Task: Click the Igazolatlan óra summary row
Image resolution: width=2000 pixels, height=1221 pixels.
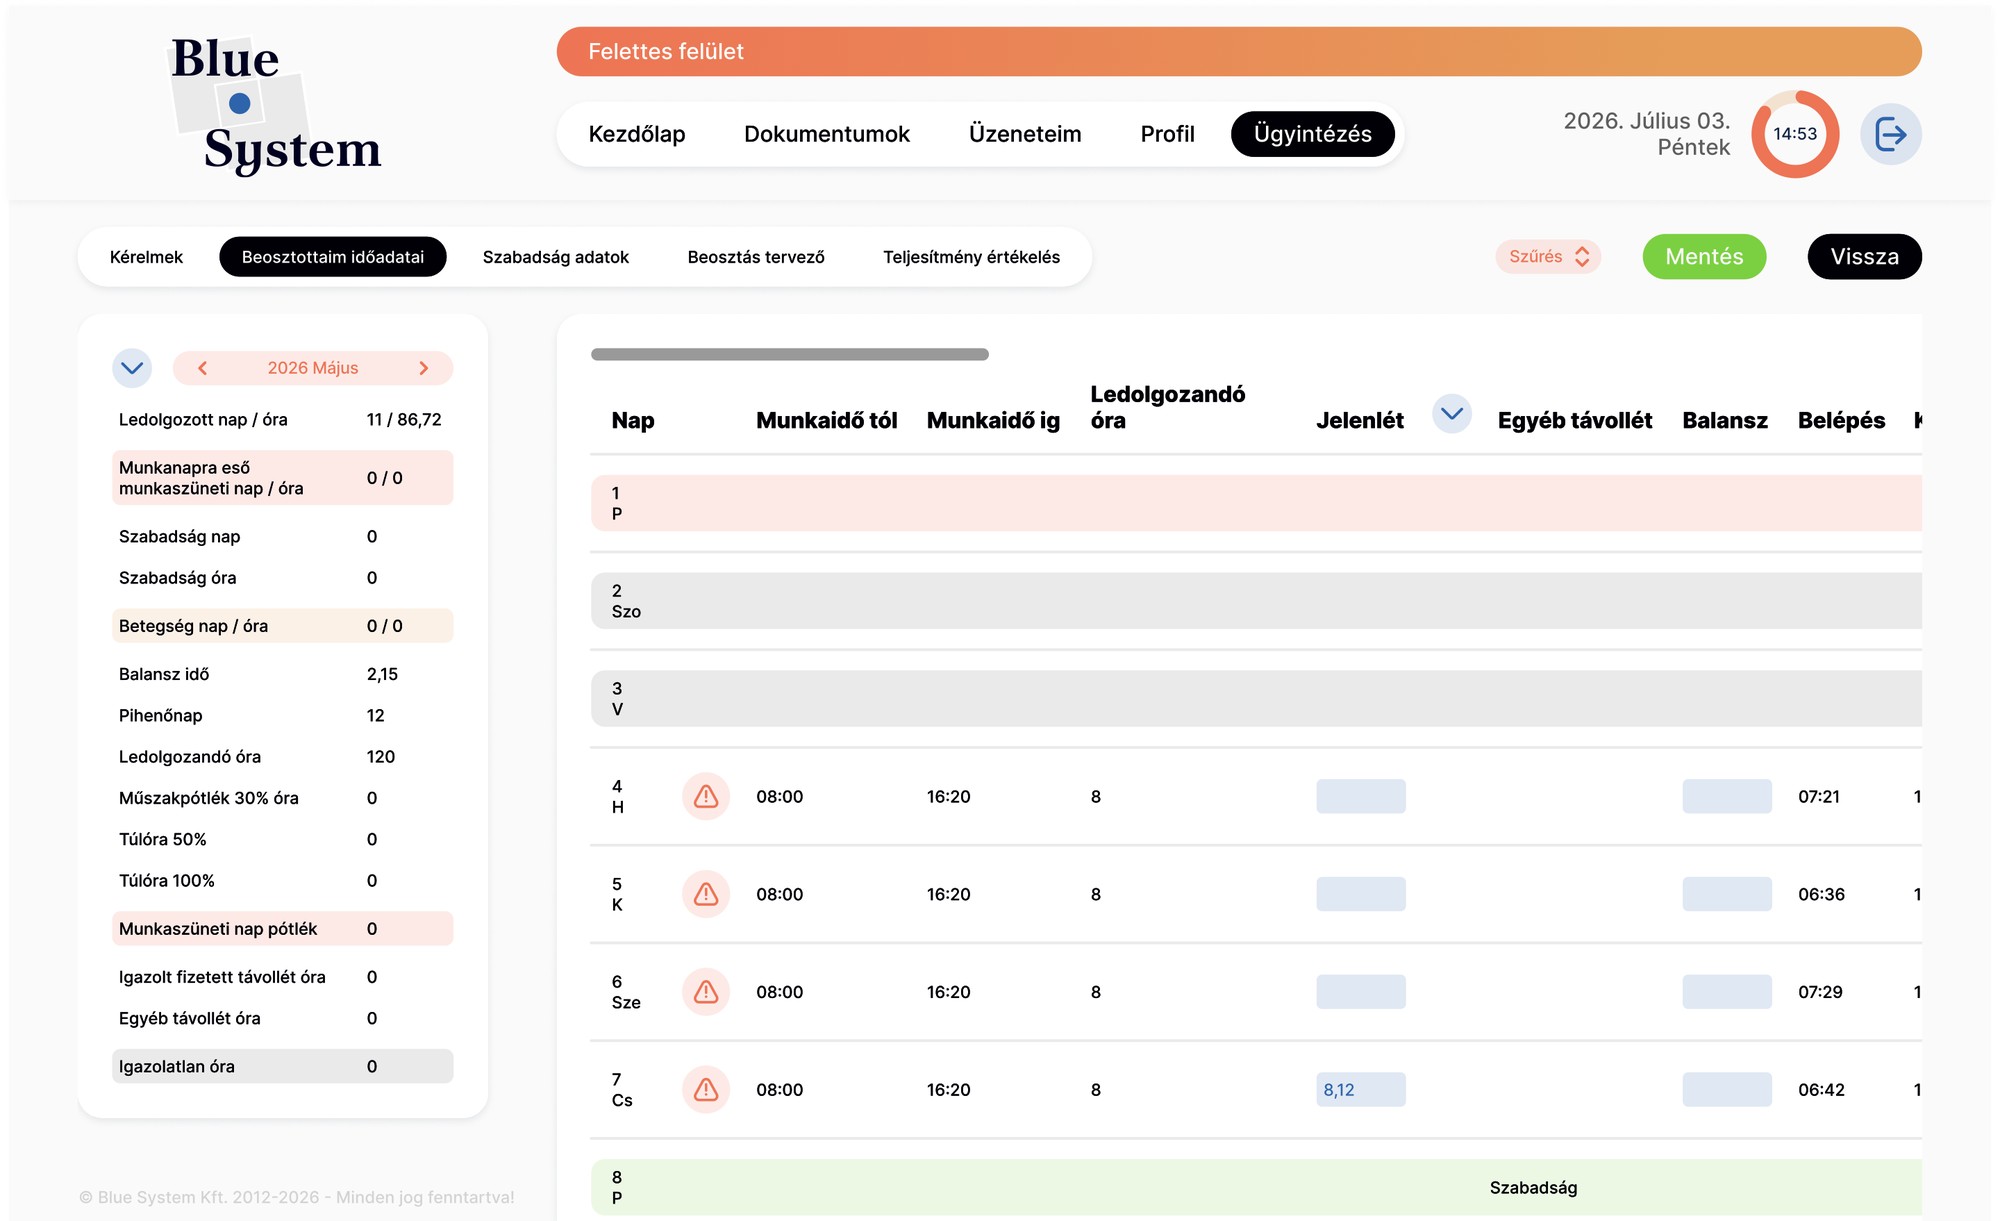Action: click(x=283, y=1066)
